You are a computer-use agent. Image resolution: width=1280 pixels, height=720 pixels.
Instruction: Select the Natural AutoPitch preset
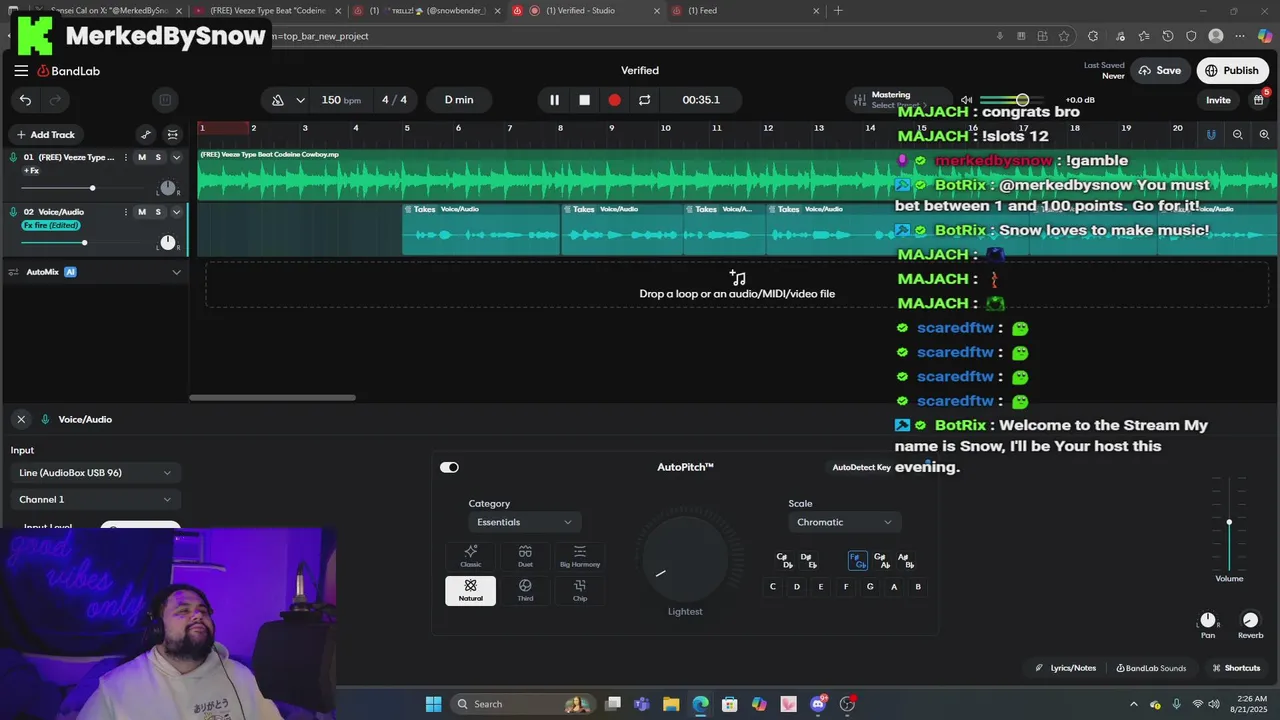[x=471, y=590]
